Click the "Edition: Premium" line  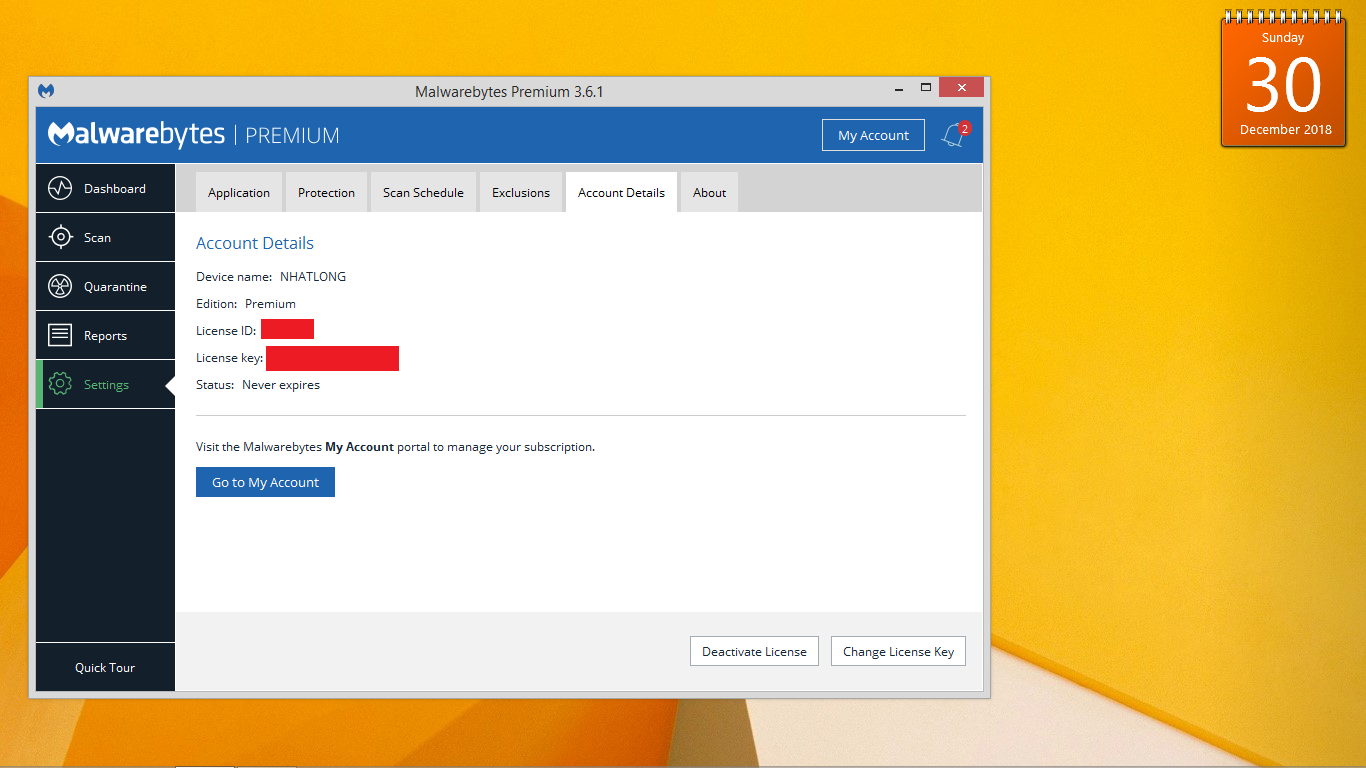(x=246, y=303)
